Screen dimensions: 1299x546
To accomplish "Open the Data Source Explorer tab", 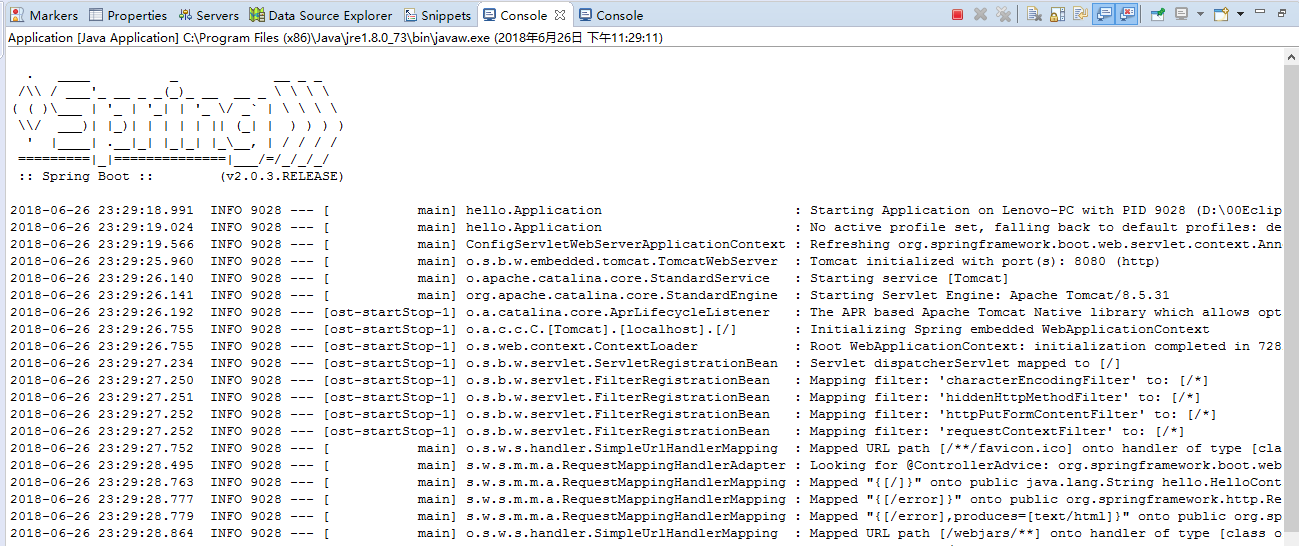I will 320,15.
